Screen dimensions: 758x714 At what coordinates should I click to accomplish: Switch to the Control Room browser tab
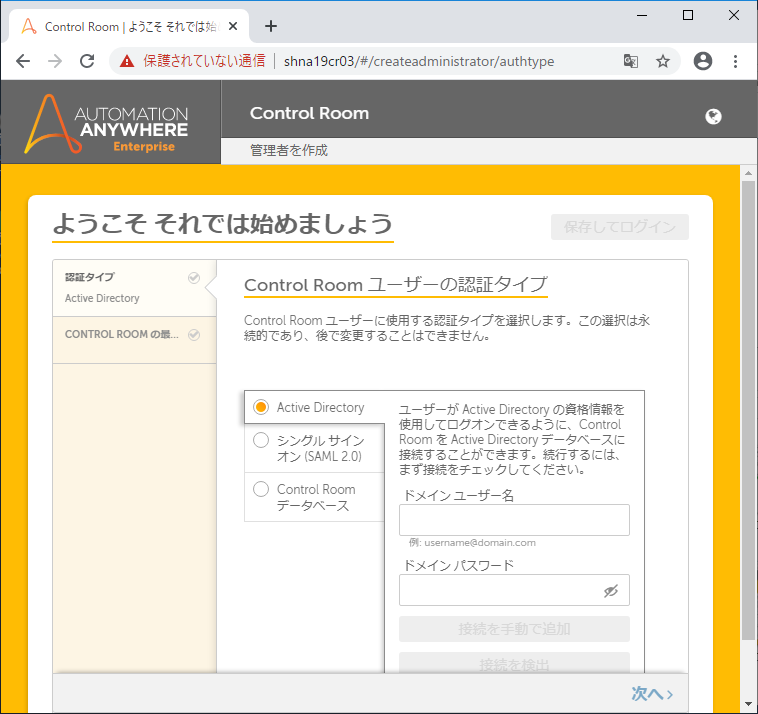129,27
